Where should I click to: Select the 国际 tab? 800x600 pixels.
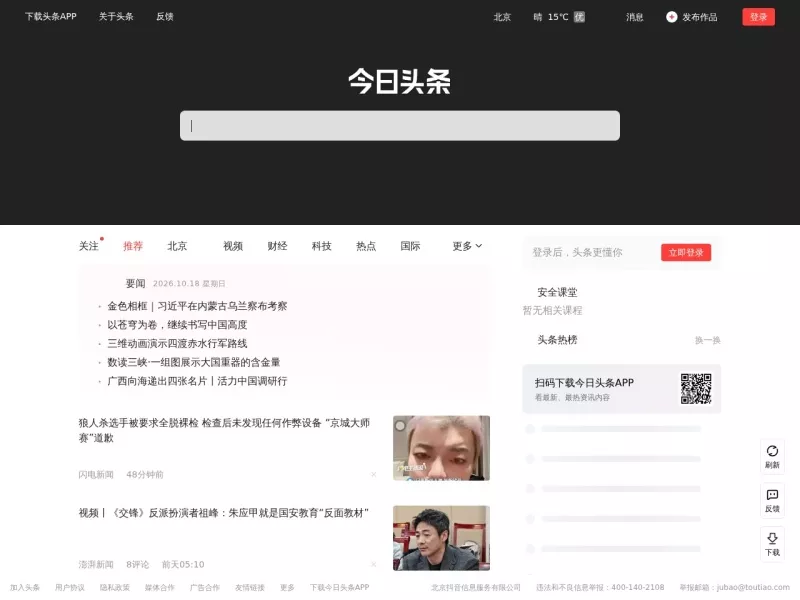click(x=411, y=246)
